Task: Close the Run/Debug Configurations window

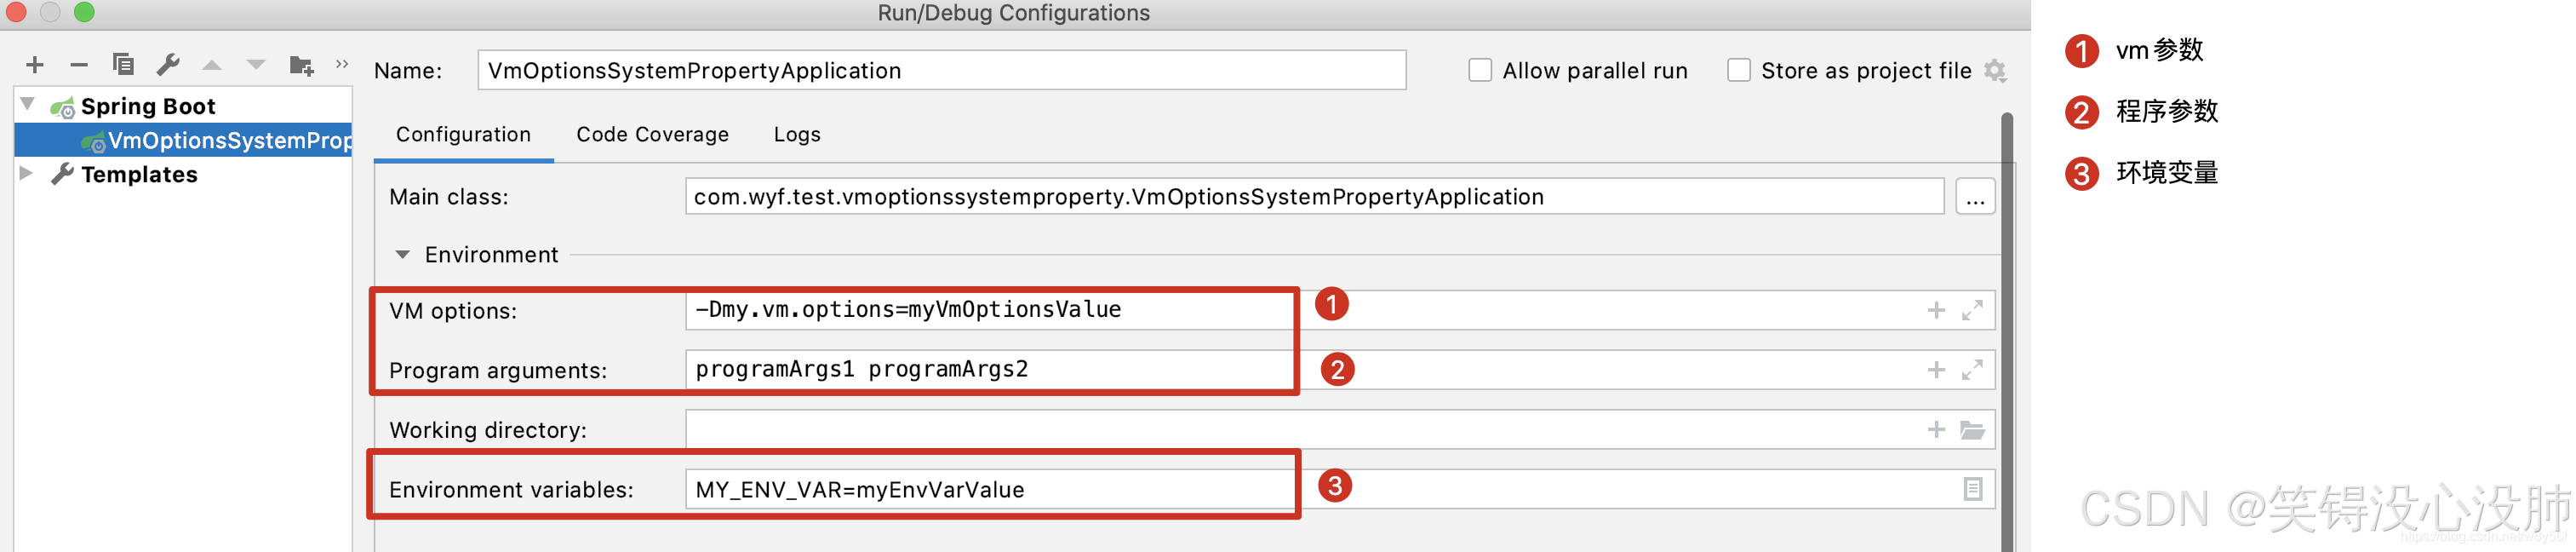Action: pyautogui.click(x=15, y=12)
